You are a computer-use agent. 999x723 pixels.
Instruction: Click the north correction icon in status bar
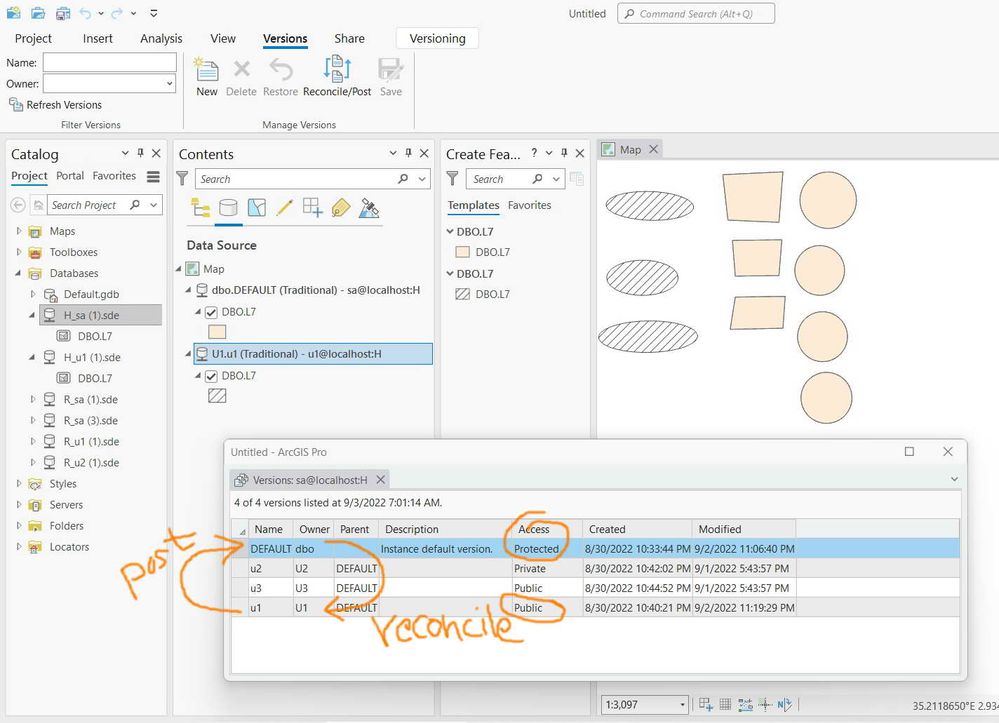pos(784,704)
